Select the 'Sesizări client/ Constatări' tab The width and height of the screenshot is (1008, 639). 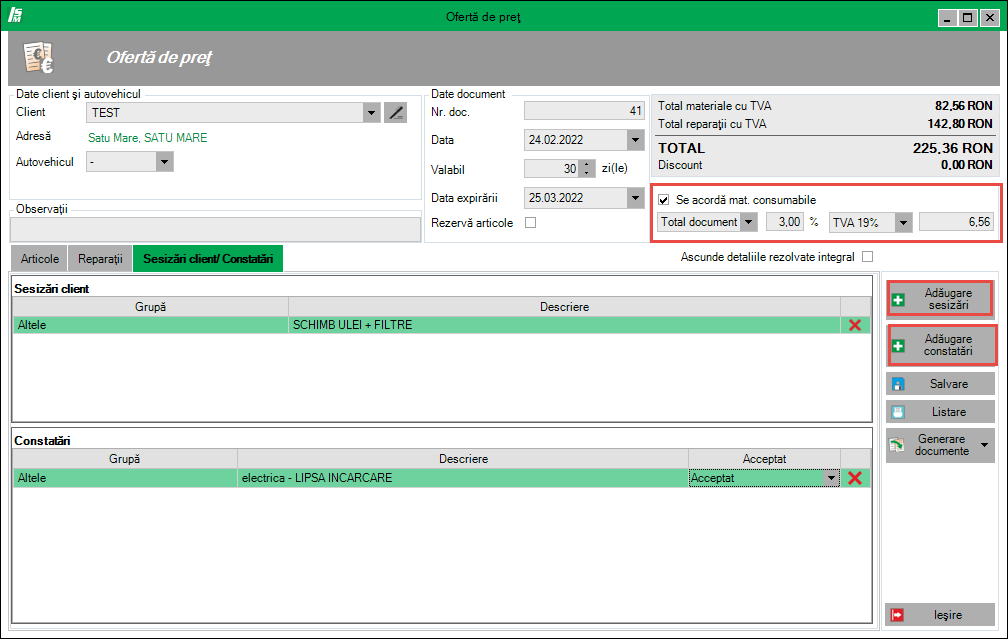point(208,258)
